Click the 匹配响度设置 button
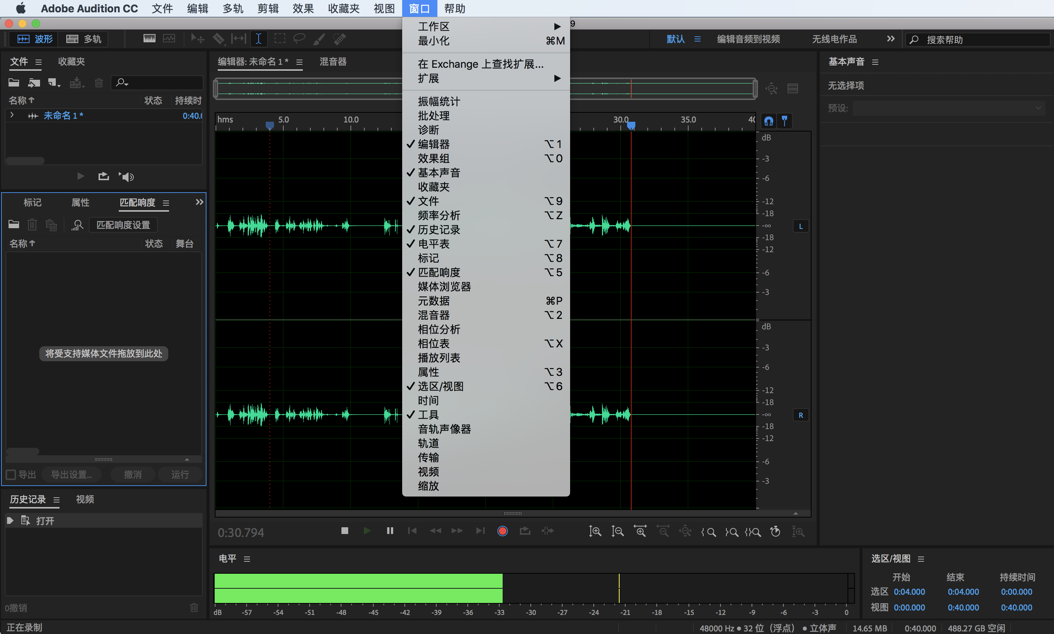 point(122,225)
